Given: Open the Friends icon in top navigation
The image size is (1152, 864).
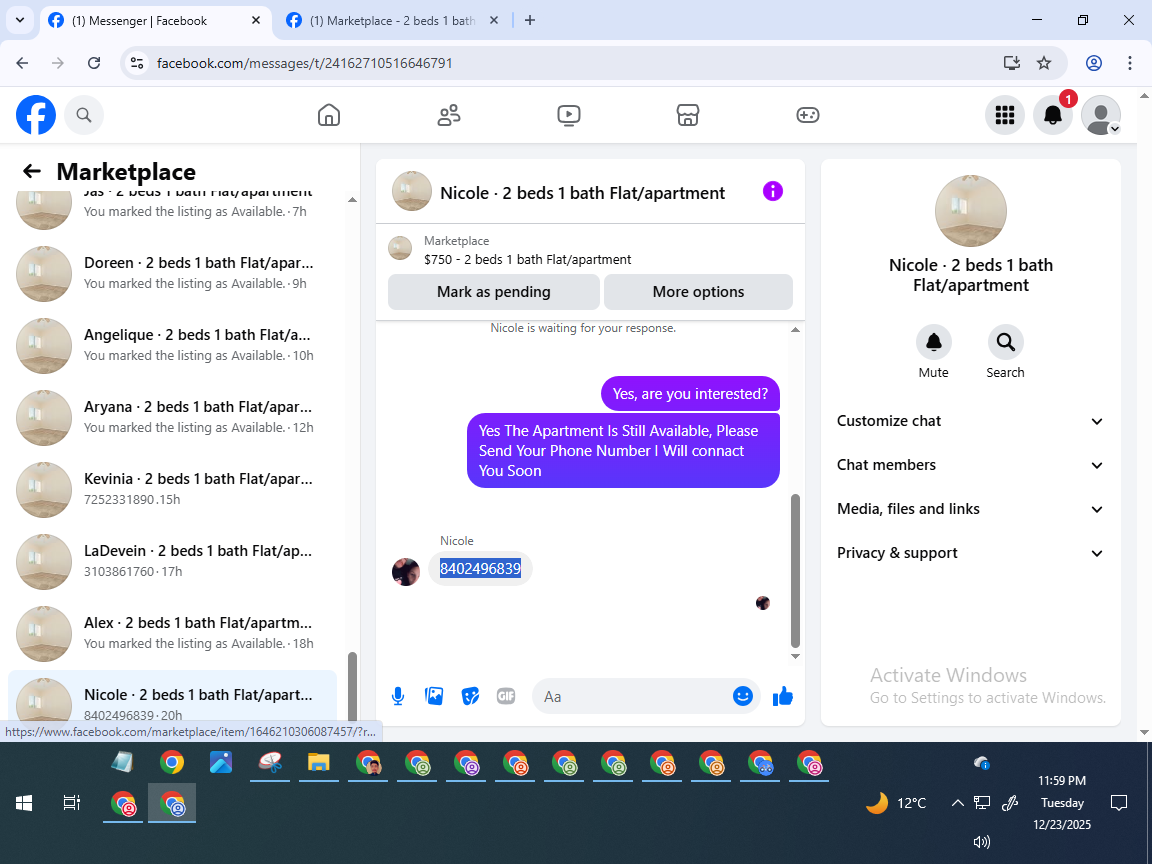Looking at the screenshot, I should (449, 115).
